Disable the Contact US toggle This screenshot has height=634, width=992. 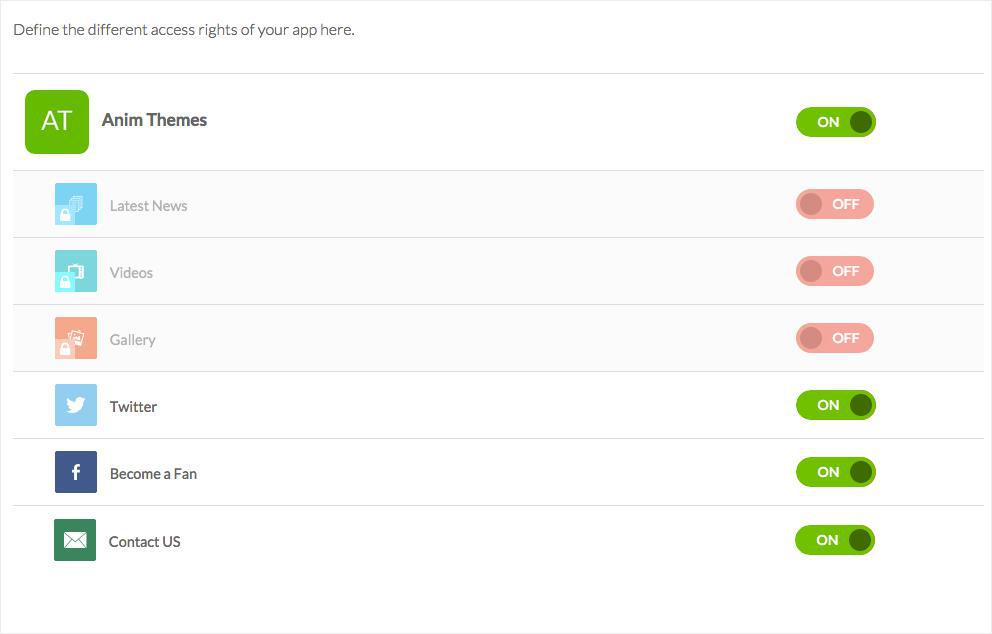point(835,540)
